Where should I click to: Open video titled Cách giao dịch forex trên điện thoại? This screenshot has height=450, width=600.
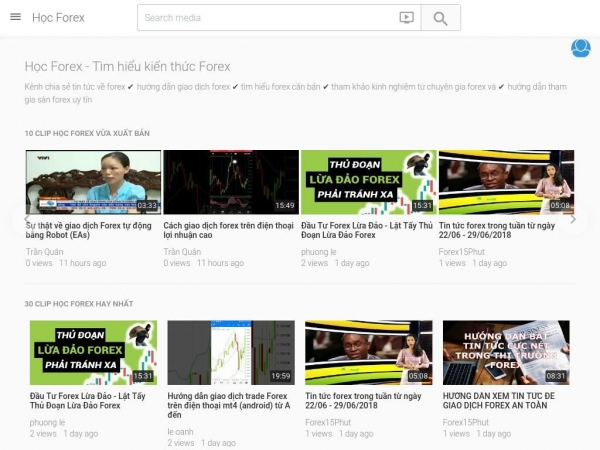[x=229, y=230]
